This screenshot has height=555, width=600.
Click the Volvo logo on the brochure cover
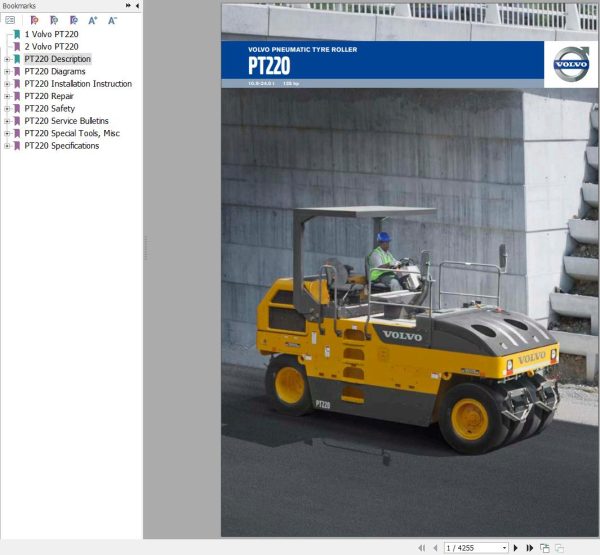coord(571,64)
